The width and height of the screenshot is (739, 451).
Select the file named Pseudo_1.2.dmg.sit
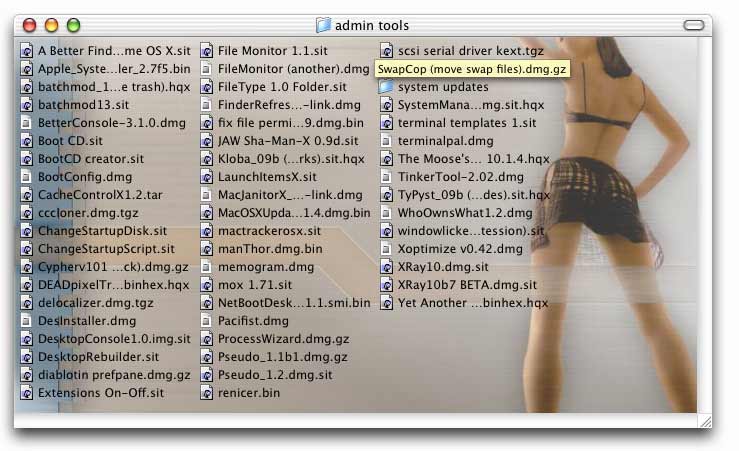275,375
